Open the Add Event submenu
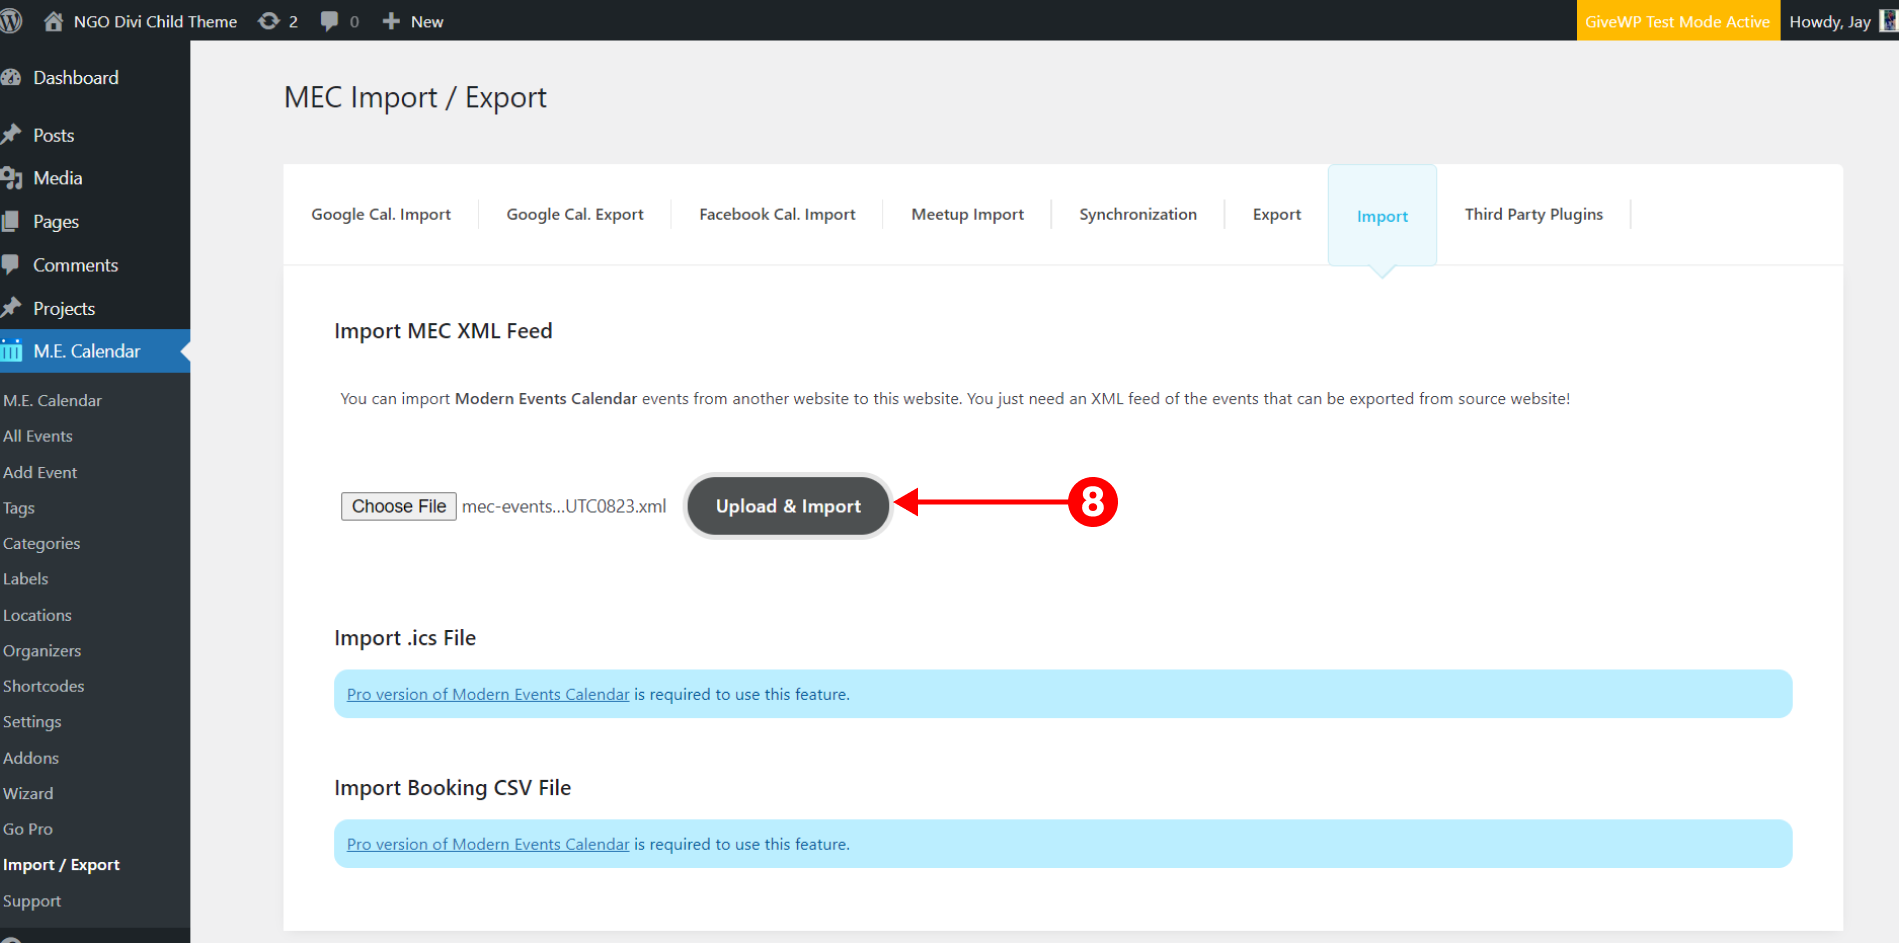 click(x=40, y=472)
